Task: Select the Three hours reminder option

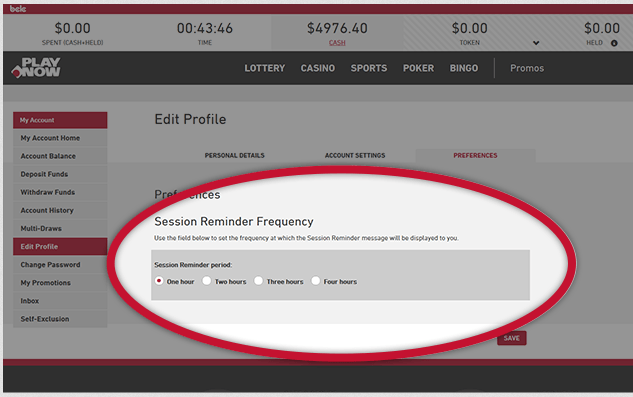Action: (x=258, y=281)
